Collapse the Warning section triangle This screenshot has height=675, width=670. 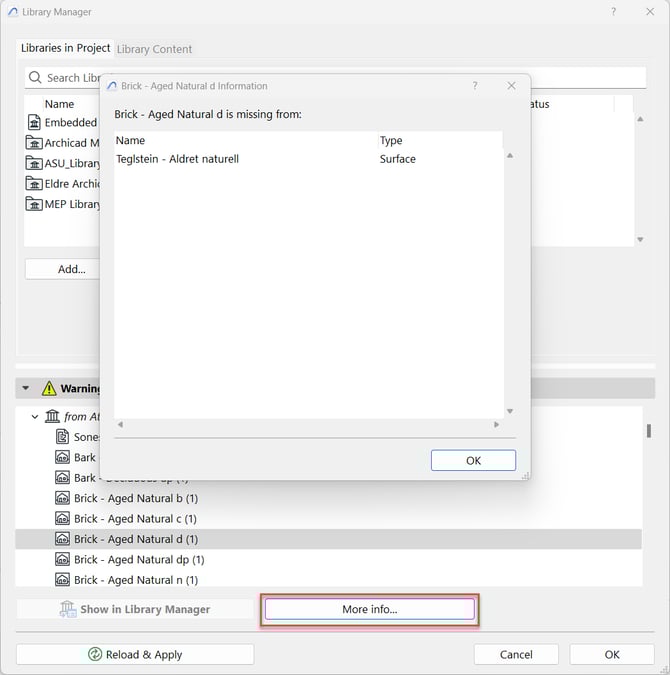[x=26, y=388]
